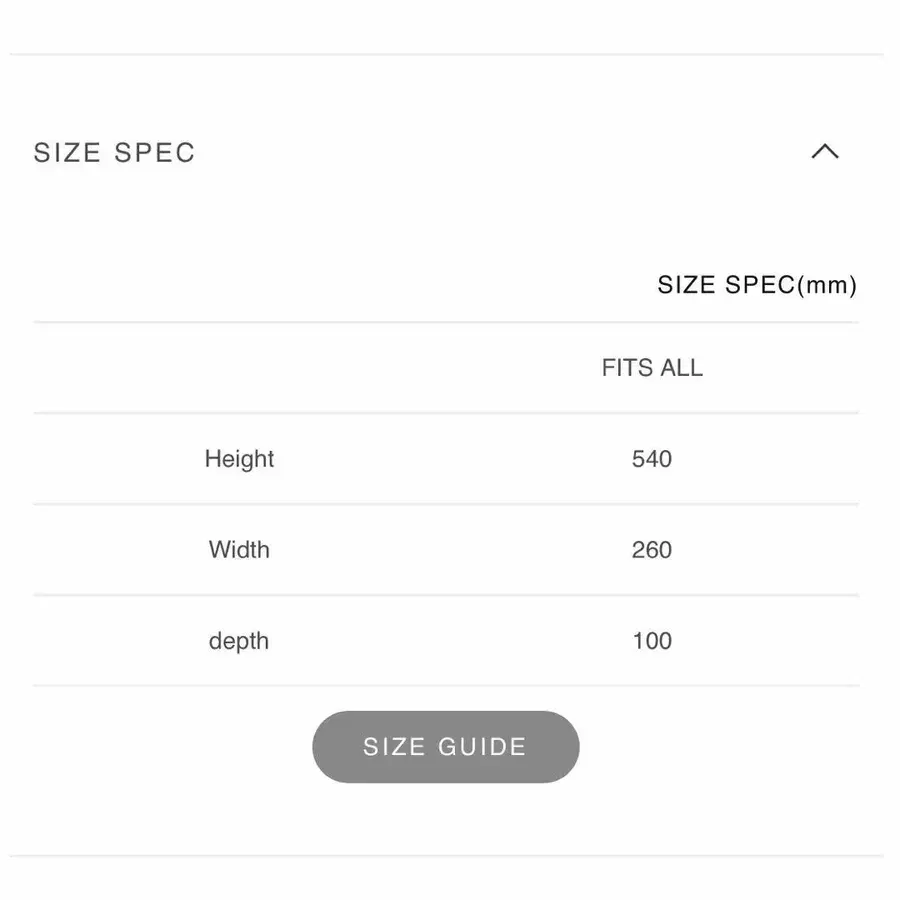Click the word GUIDE in the gray button
Screen dimensions: 900x900
coord(482,746)
